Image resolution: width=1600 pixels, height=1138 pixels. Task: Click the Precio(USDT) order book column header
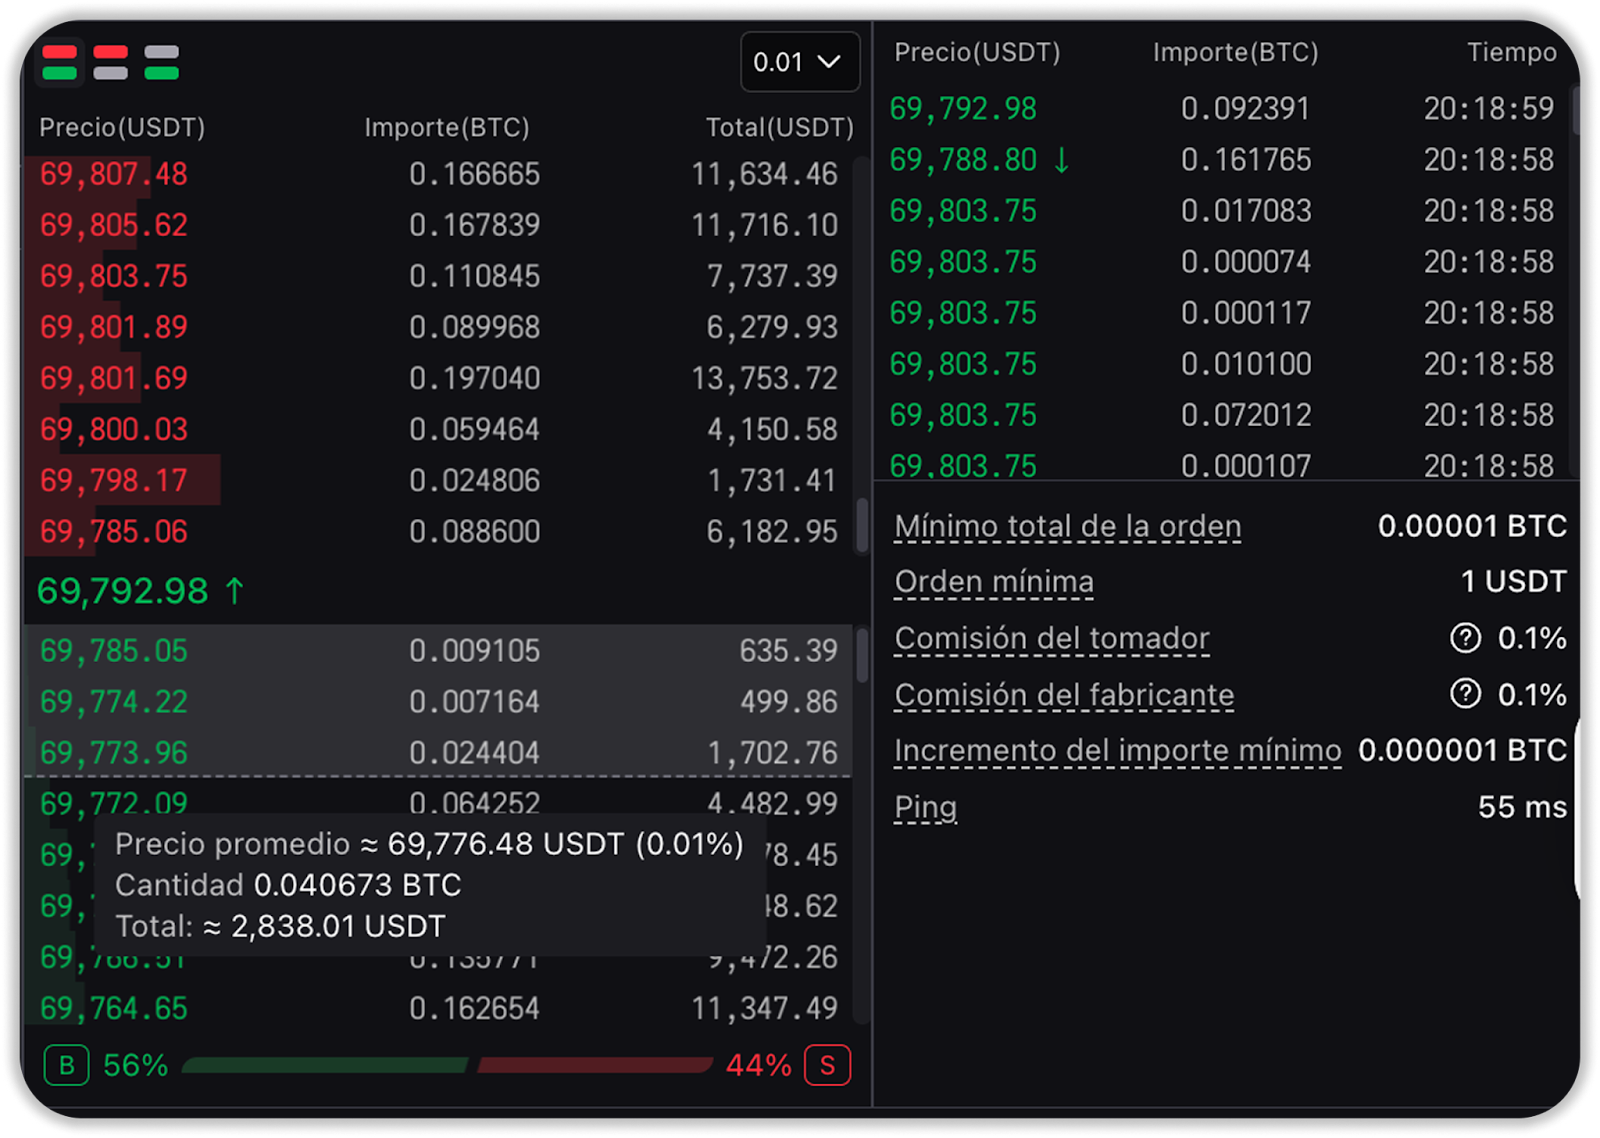click(121, 128)
